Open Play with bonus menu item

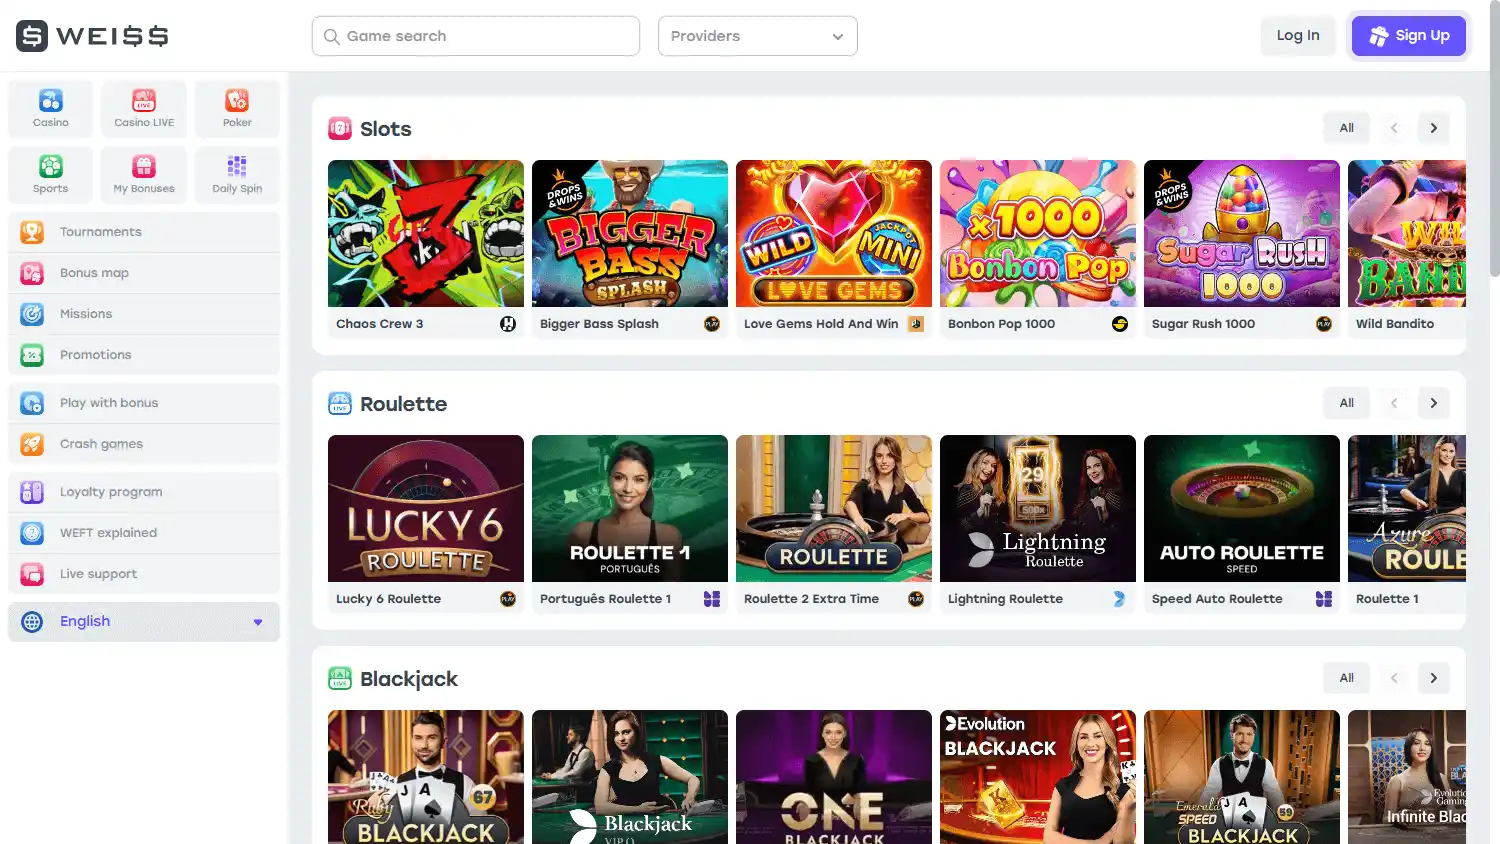pyautogui.click(x=144, y=403)
